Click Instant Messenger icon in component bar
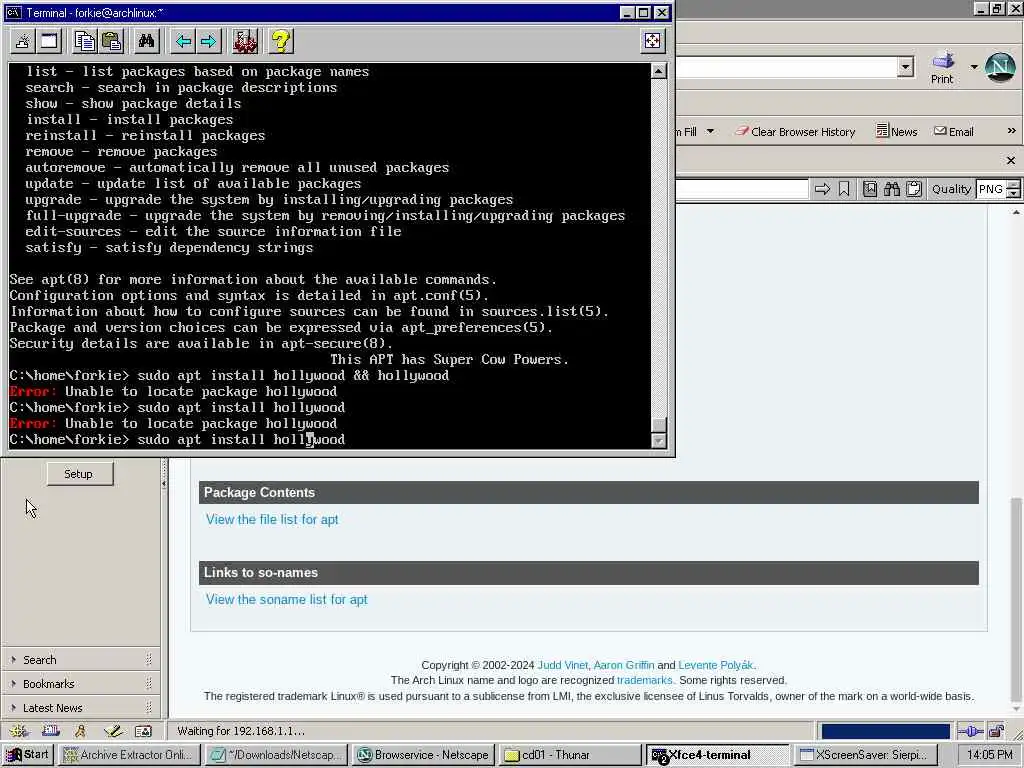This screenshot has height=768, width=1024. click(81, 731)
